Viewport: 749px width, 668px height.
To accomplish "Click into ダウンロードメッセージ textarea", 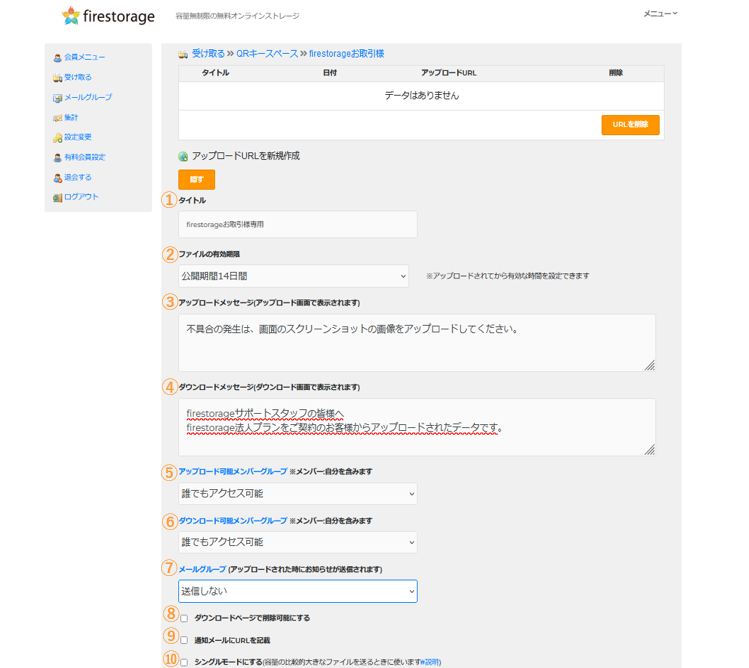I will point(417,427).
